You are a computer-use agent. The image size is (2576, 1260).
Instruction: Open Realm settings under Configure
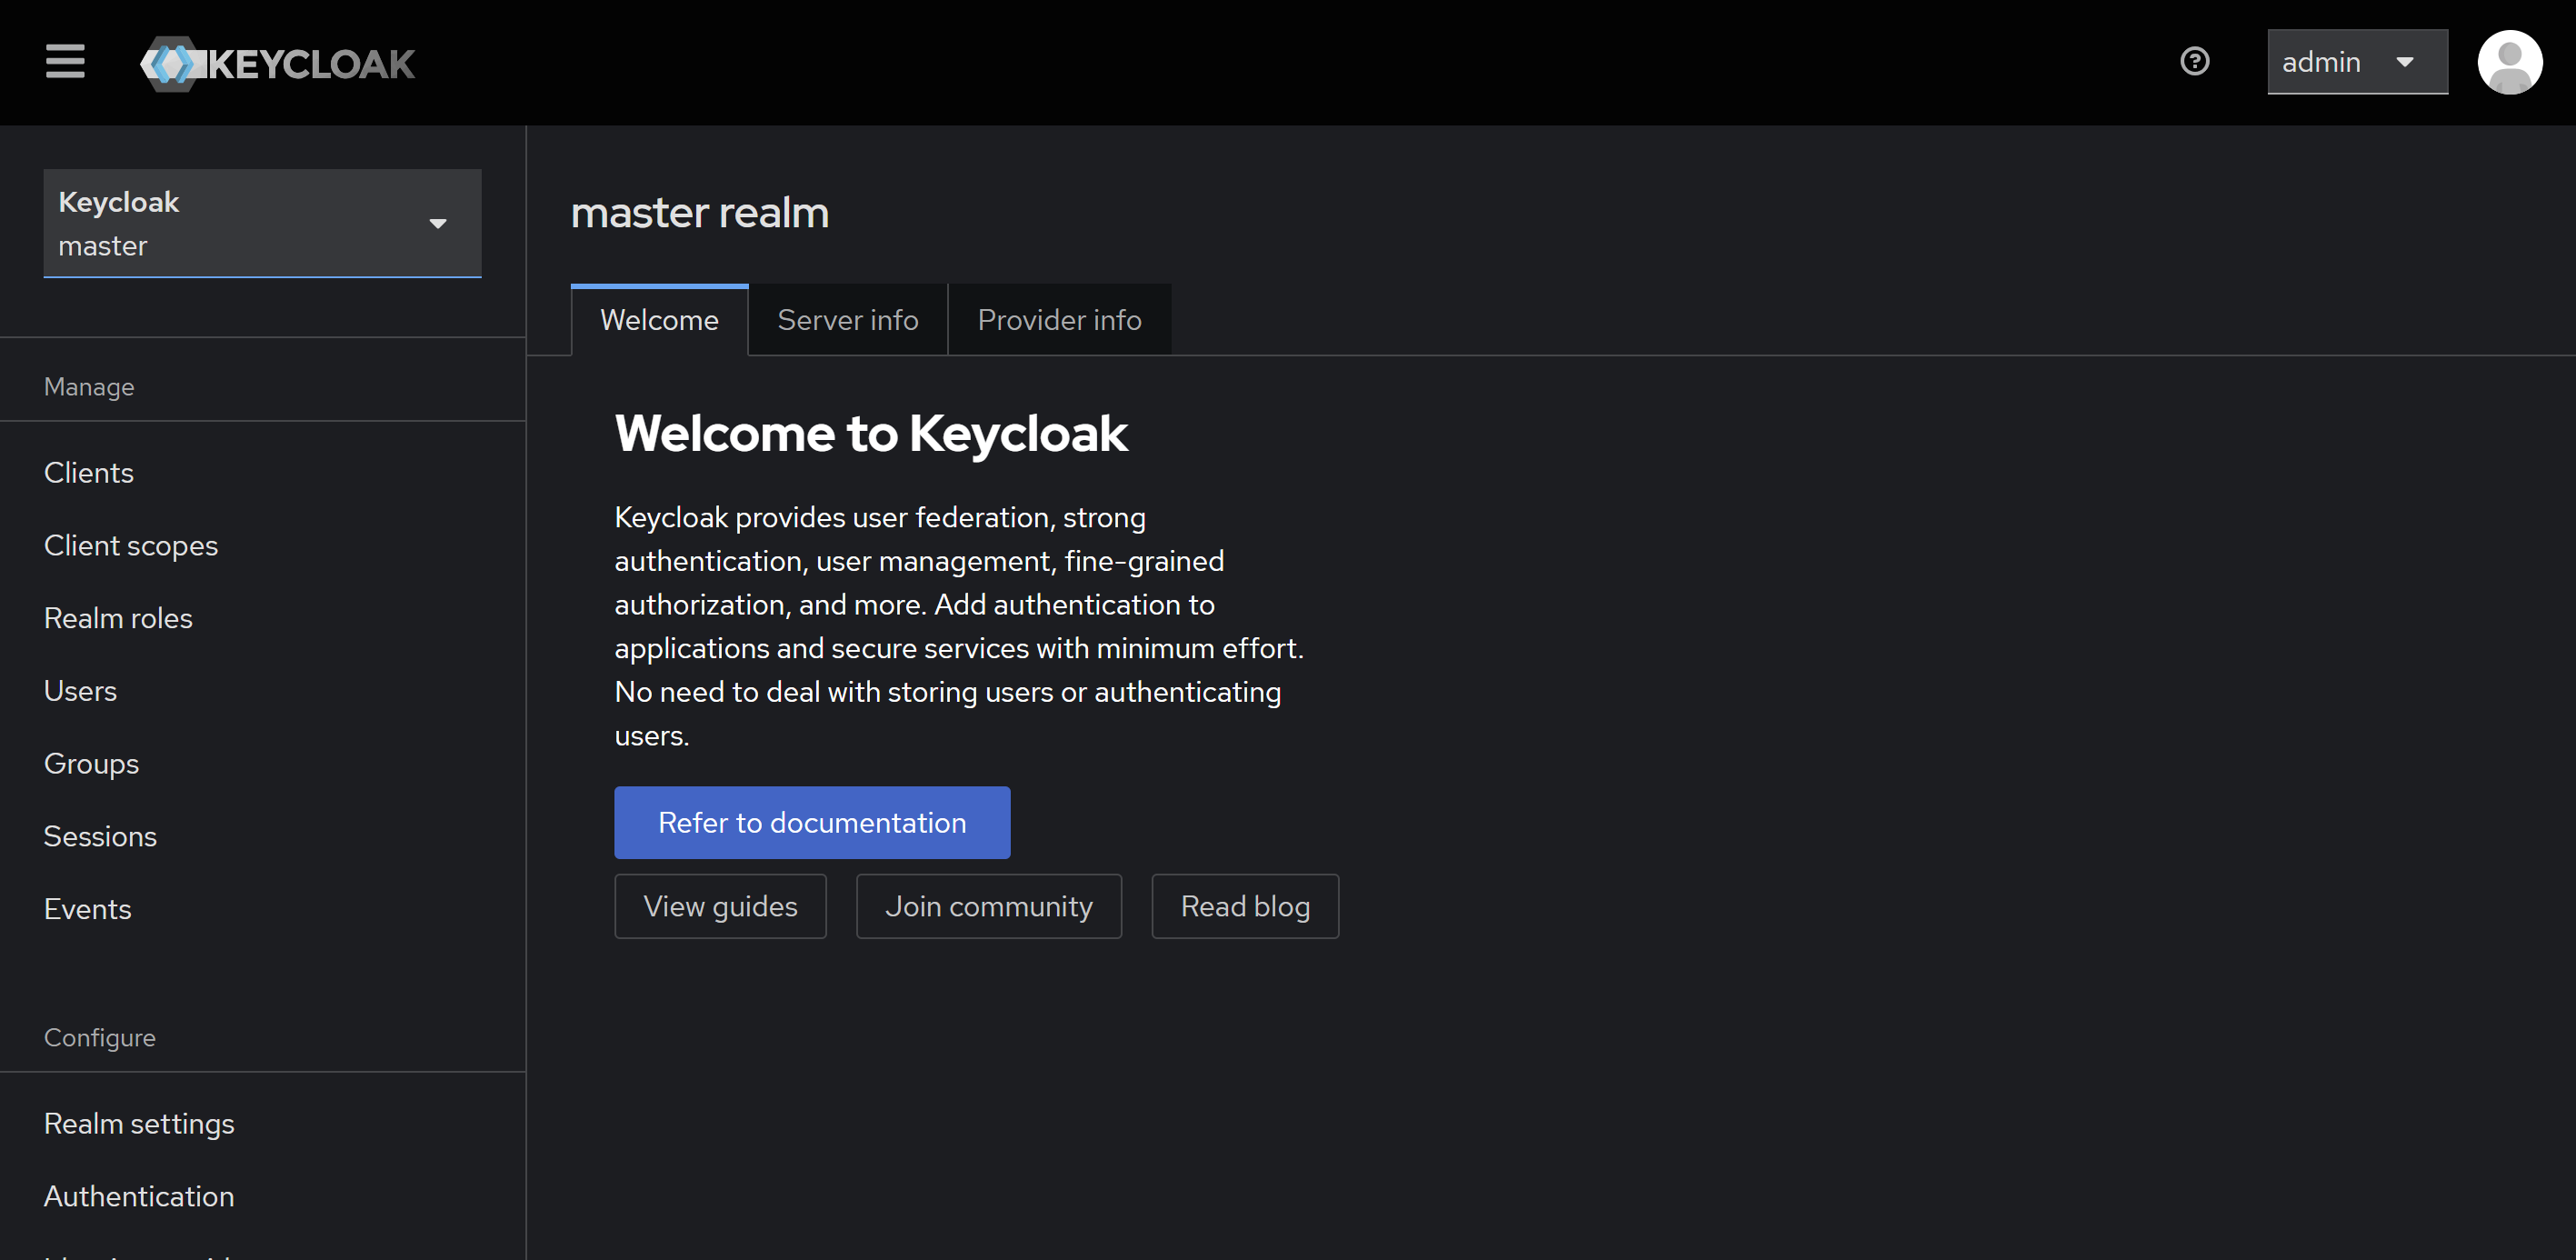click(139, 1124)
